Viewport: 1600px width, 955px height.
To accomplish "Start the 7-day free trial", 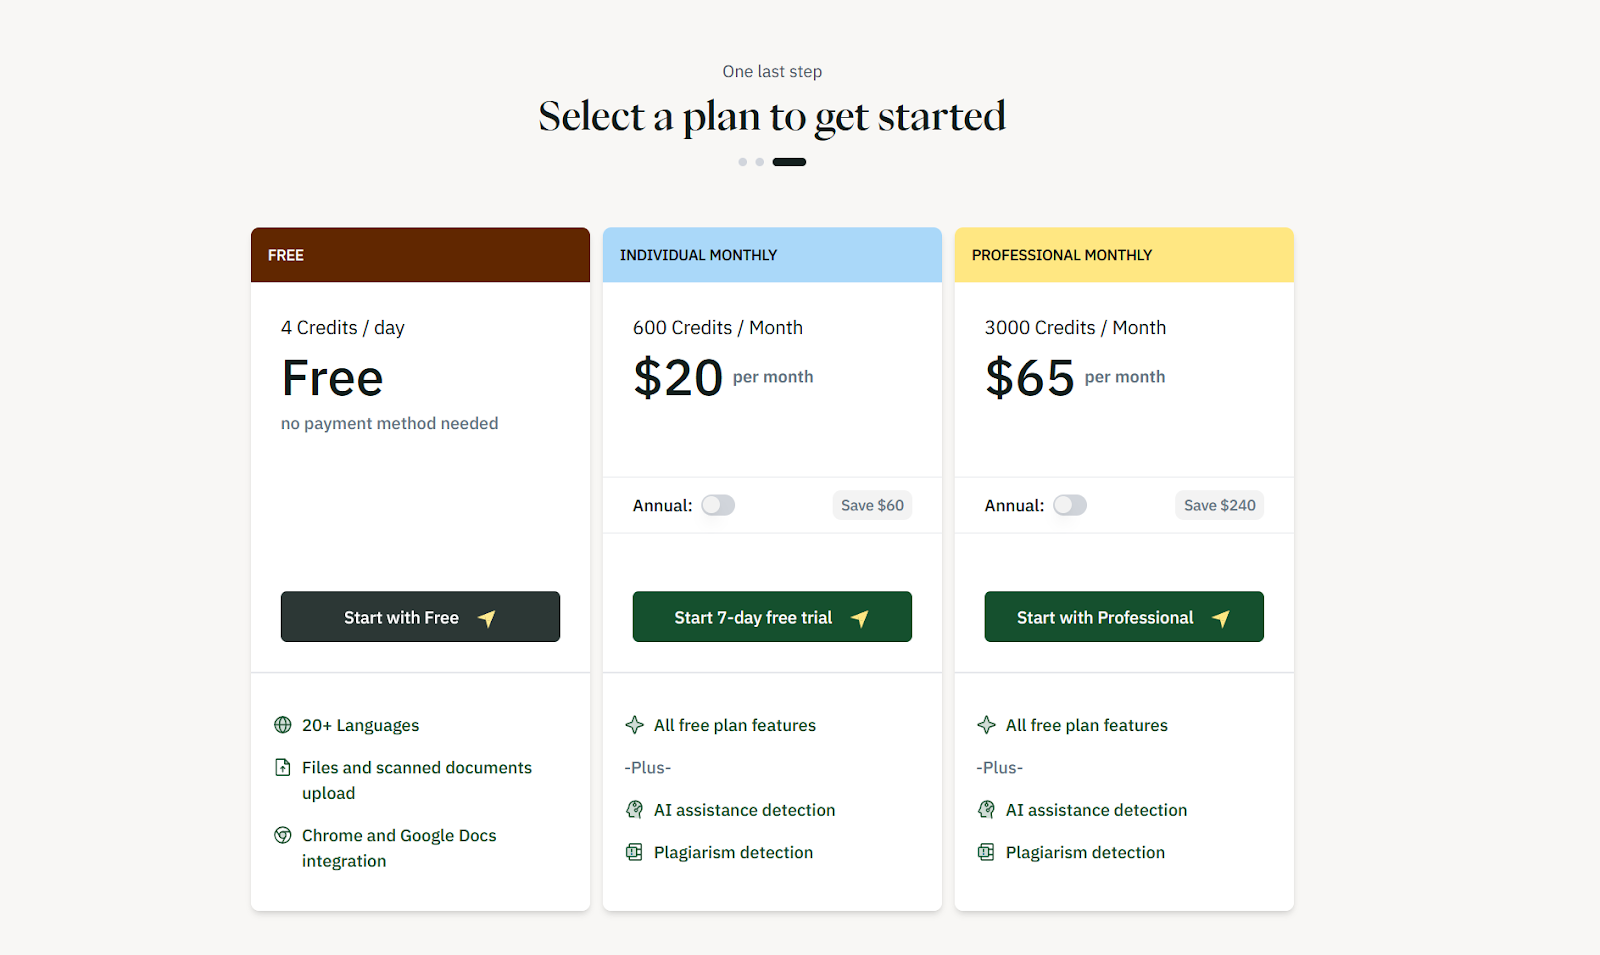I will pyautogui.click(x=772, y=617).
